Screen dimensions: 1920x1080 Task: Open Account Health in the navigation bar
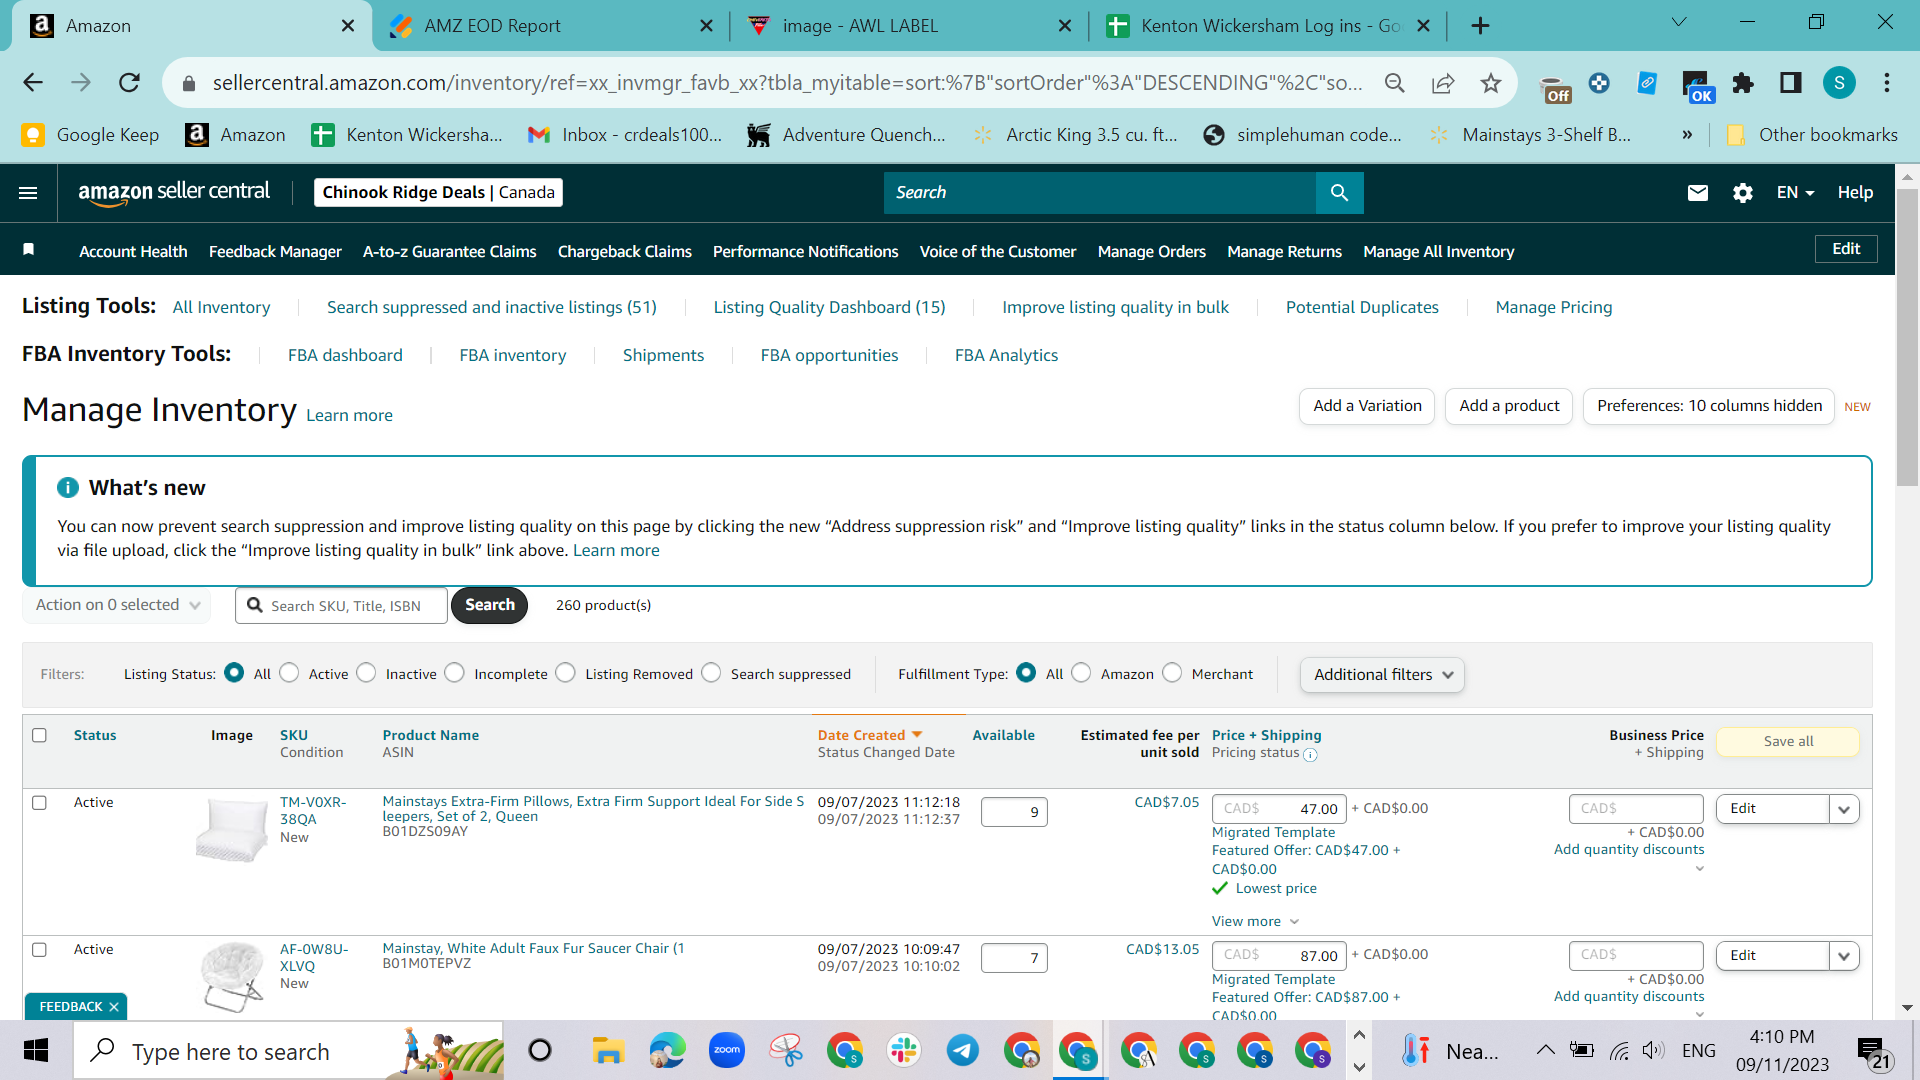[x=133, y=251]
